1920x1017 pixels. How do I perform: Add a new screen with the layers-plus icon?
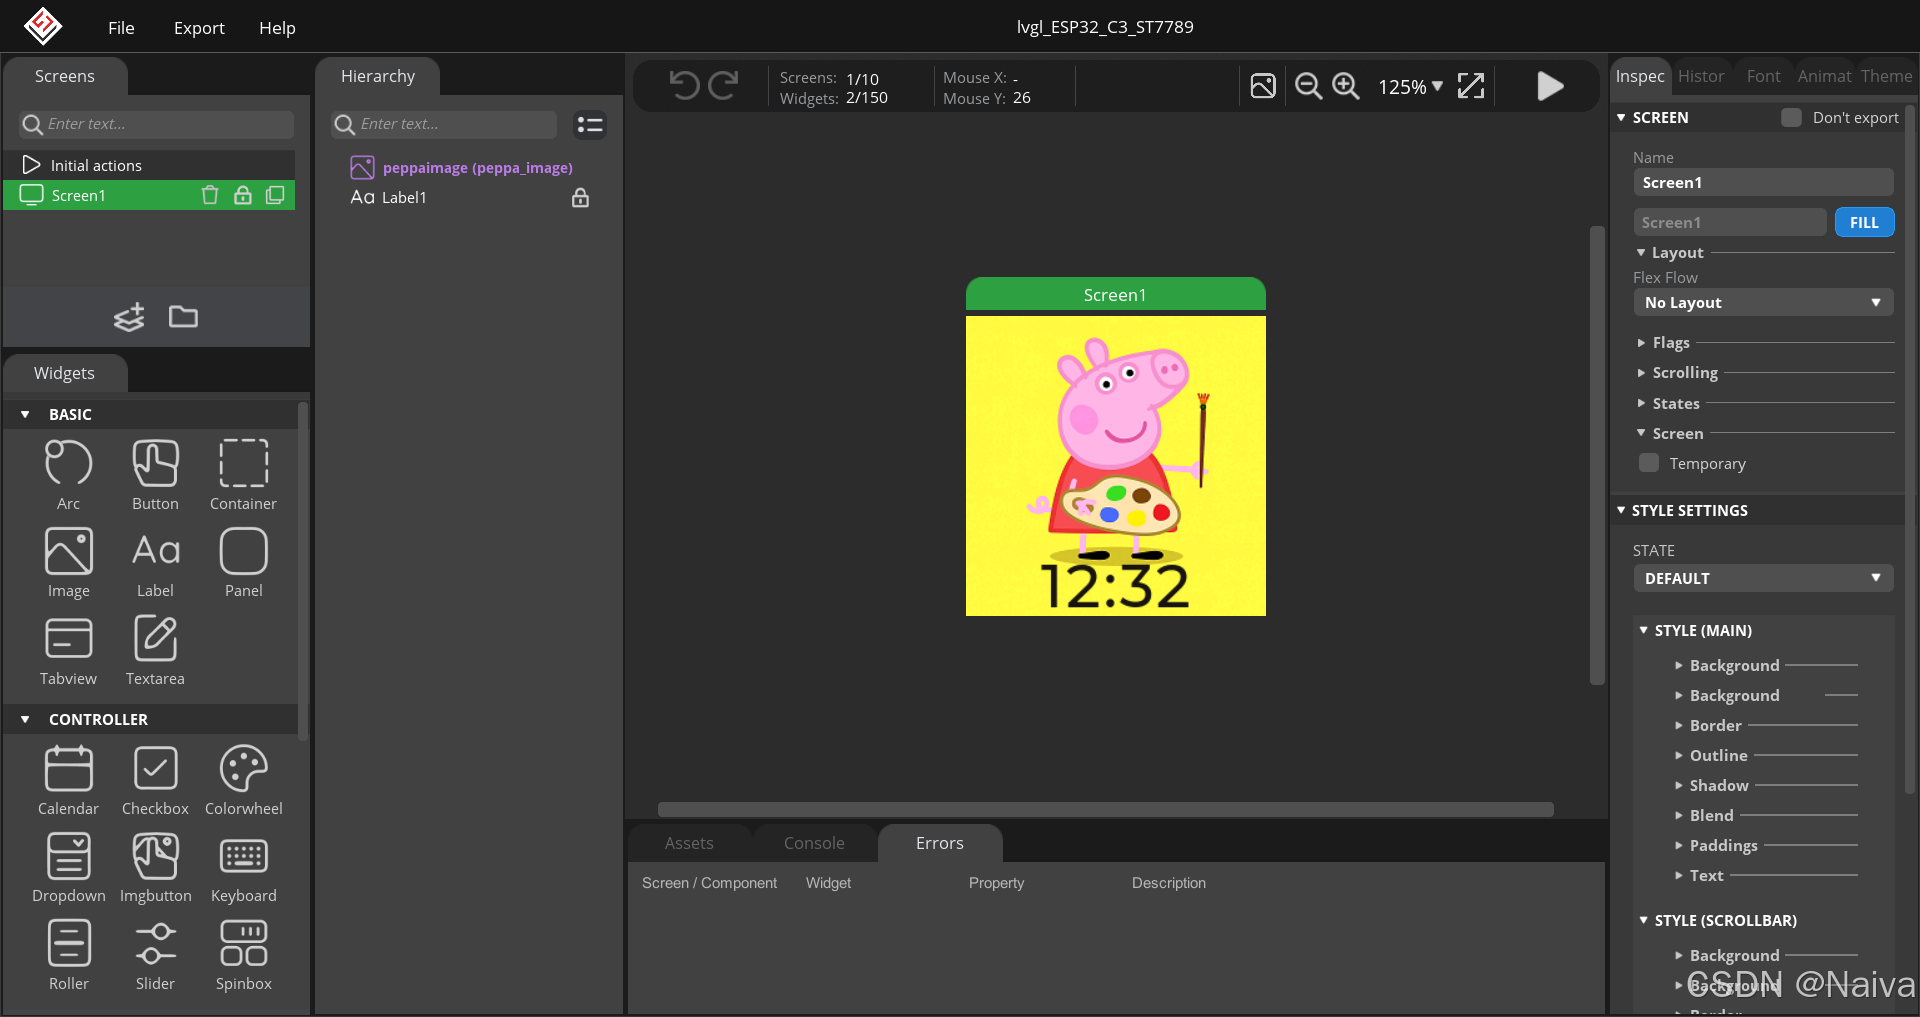pyautogui.click(x=129, y=317)
